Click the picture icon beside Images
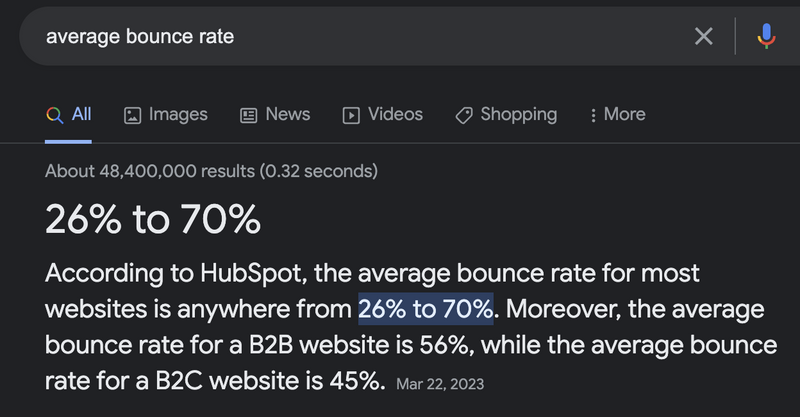 click(x=132, y=115)
